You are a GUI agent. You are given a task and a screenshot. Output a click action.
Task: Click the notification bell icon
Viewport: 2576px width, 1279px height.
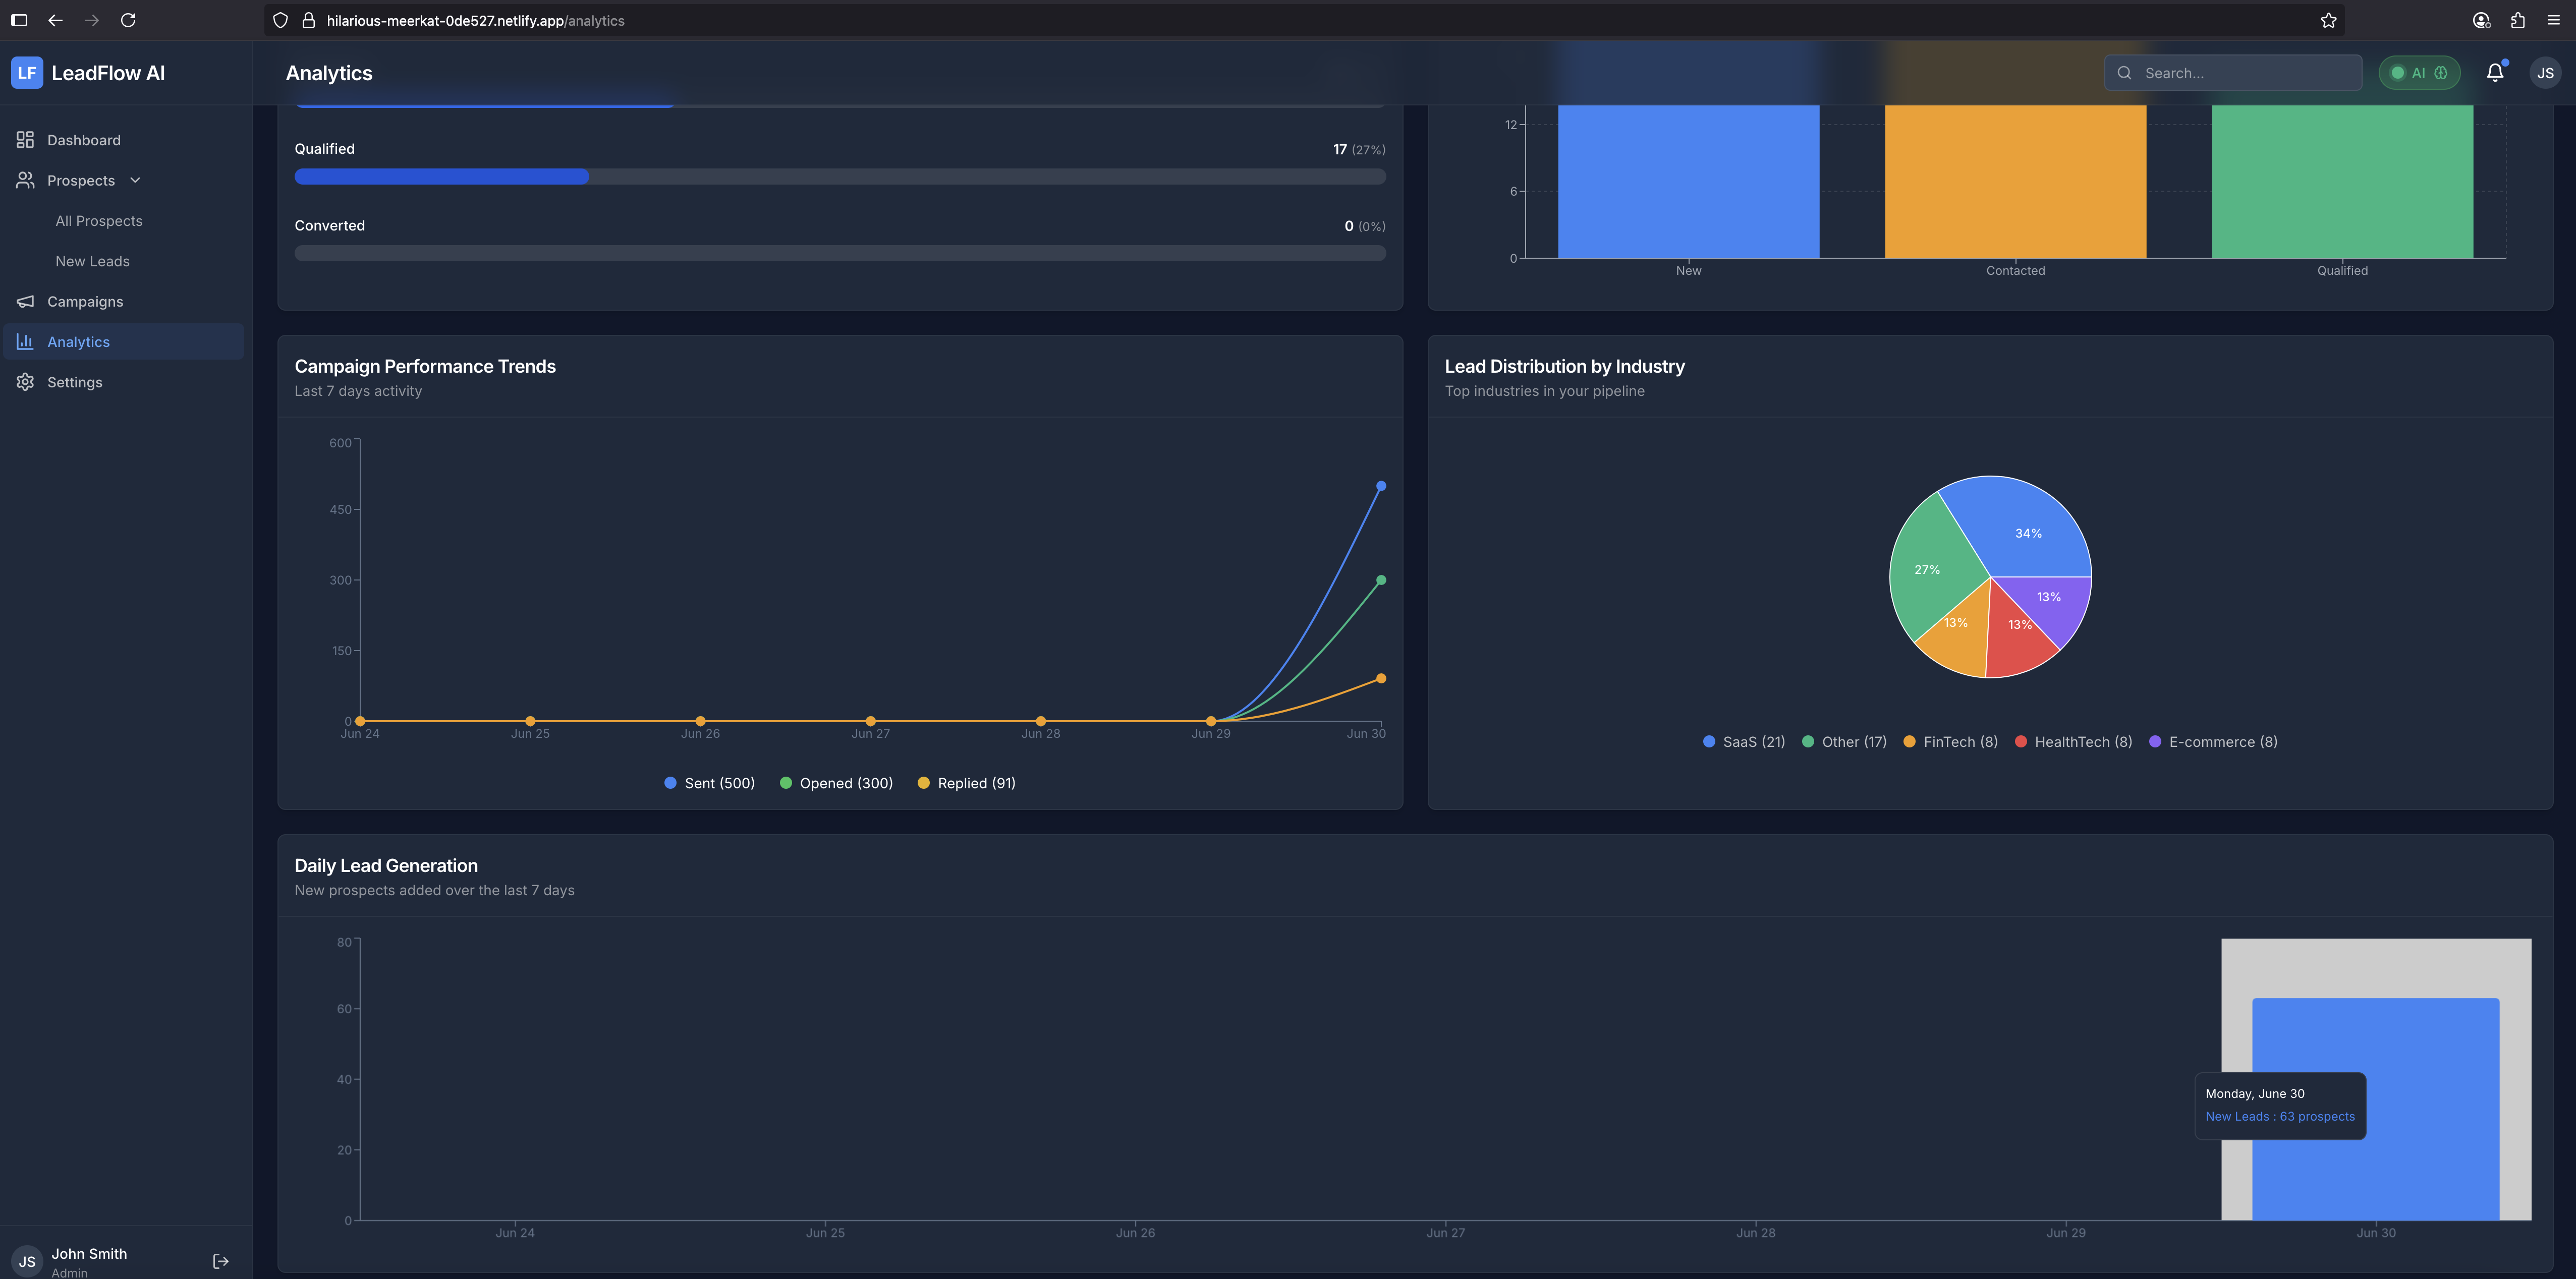tap(2494, 72)
